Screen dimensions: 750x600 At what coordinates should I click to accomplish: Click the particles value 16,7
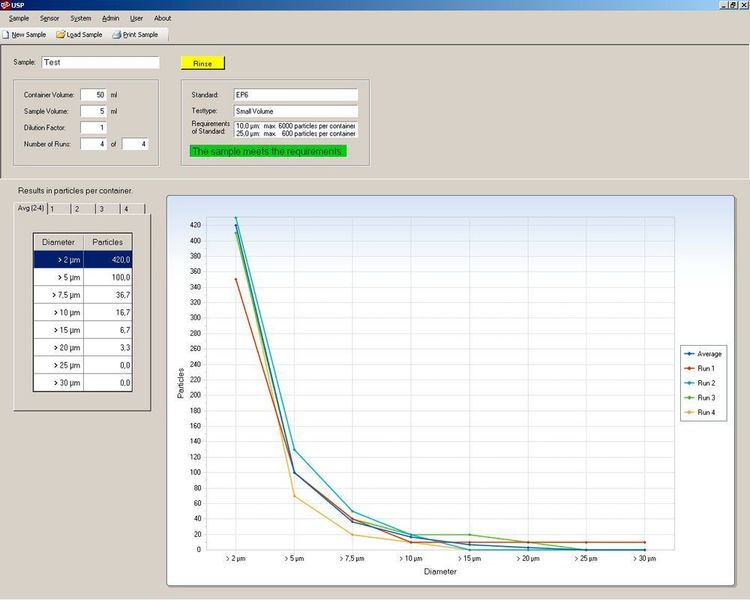(x=108, y=312)
